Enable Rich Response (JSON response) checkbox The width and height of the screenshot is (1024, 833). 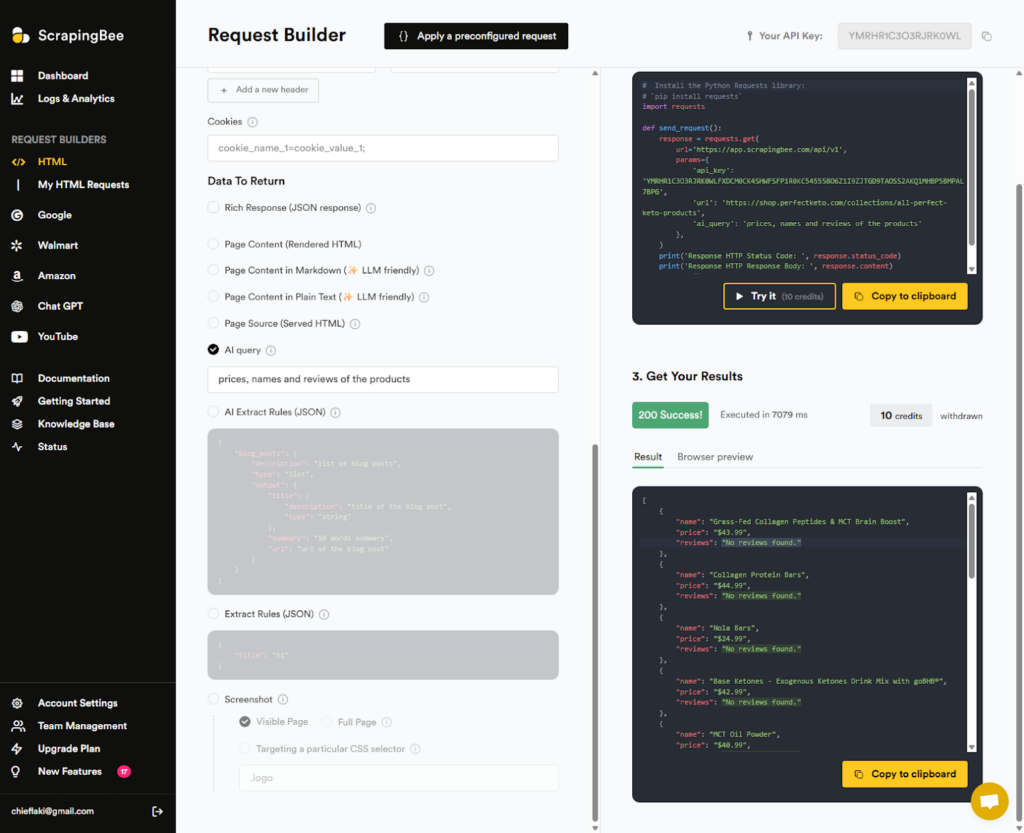pos(213,208)
